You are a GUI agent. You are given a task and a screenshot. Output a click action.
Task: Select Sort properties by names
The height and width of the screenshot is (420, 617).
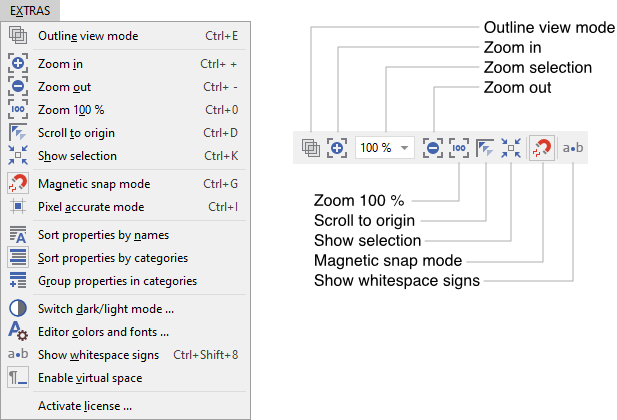click(x=103, y=235)
